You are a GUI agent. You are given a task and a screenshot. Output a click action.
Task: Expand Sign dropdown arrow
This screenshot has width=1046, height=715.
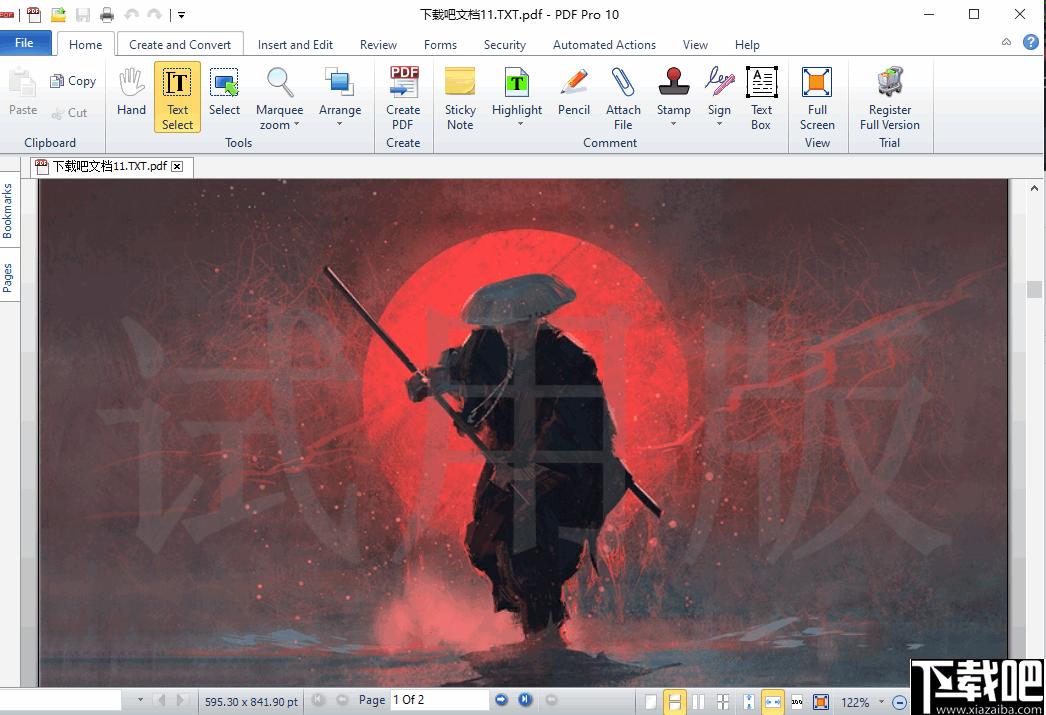719,123
